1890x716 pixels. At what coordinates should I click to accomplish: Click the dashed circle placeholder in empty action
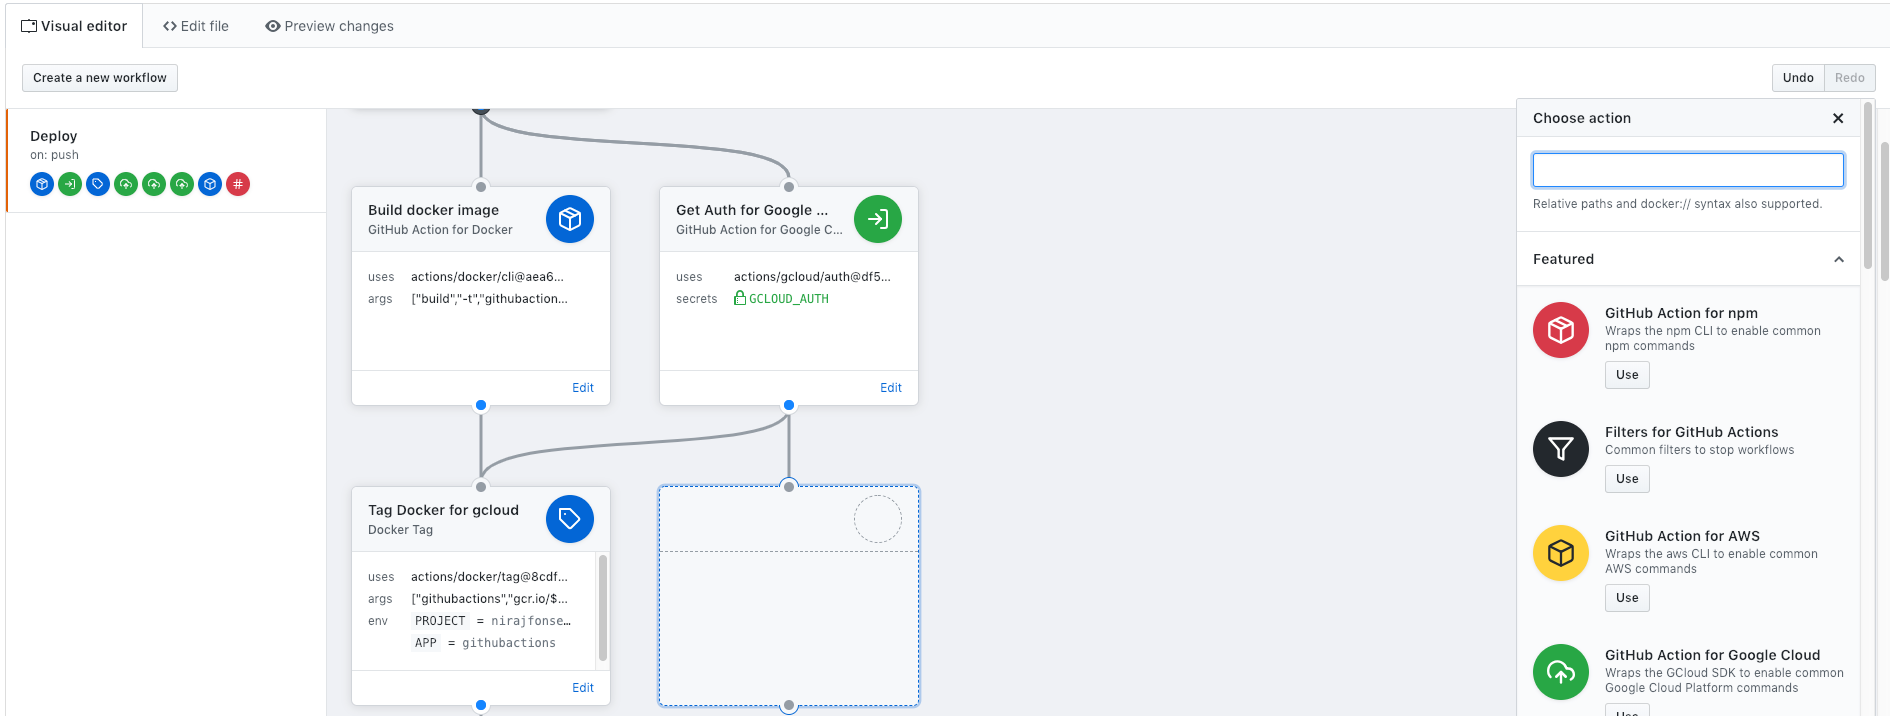coord(878,519)
